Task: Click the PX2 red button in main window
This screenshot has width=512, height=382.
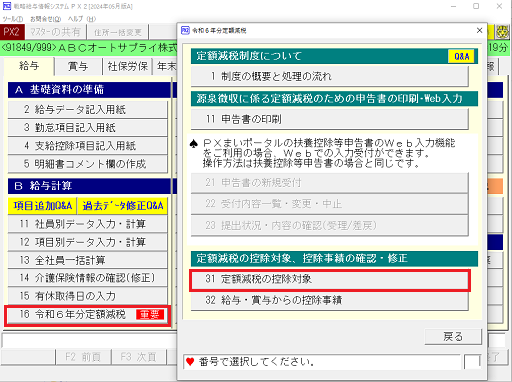Action: (12, 32)
